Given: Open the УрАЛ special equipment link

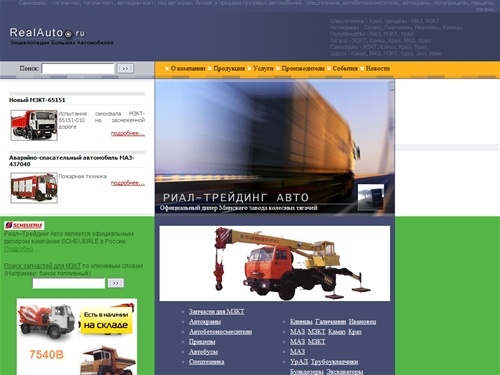Looking at the screenshot, I should pos(299,362).
